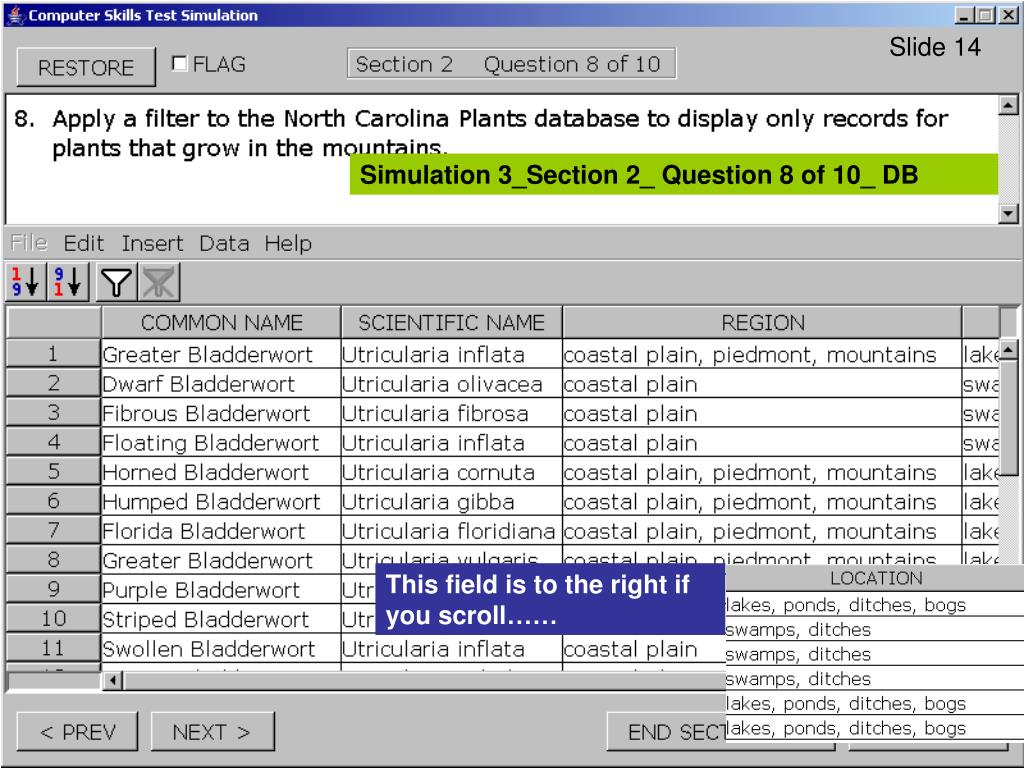Viewport: 1024px width, 768px height.
Task: Click the Striped Bladderwort cell
Action: click(x=221, y=618)
